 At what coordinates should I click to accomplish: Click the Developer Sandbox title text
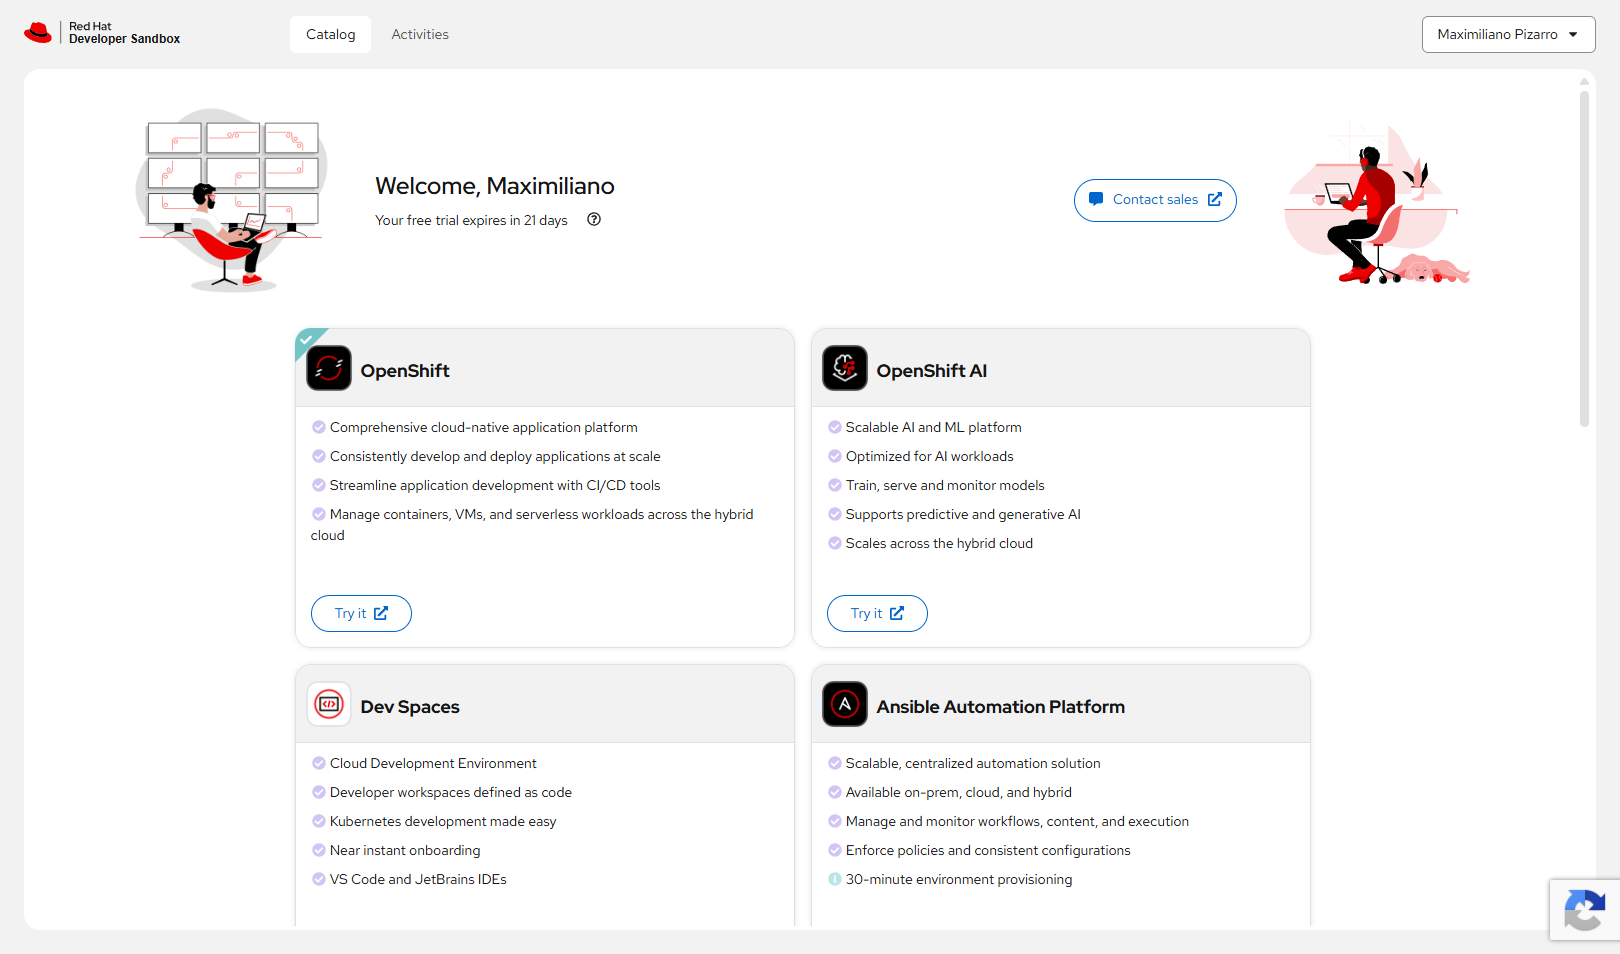(125, 39)
